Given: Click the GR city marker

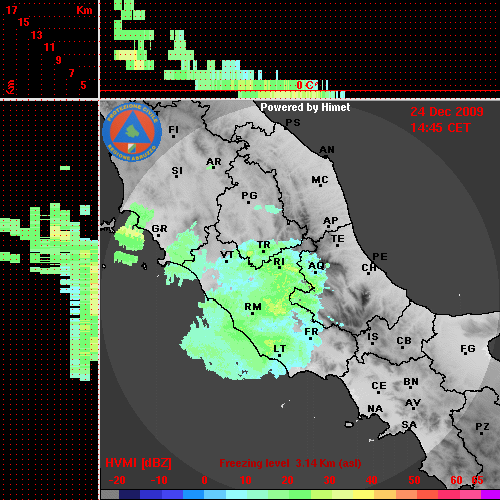Looking at the screenshot, I should pos(158,236).
